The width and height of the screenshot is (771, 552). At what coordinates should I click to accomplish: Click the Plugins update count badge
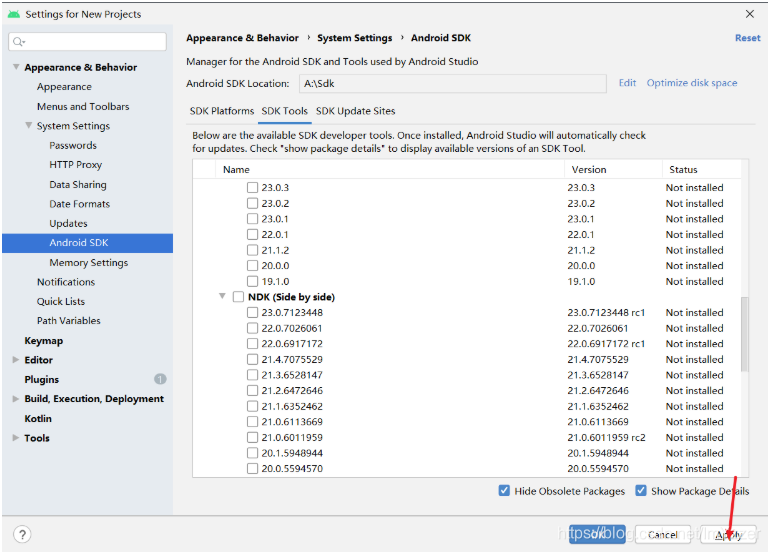(x=160, y=379)
